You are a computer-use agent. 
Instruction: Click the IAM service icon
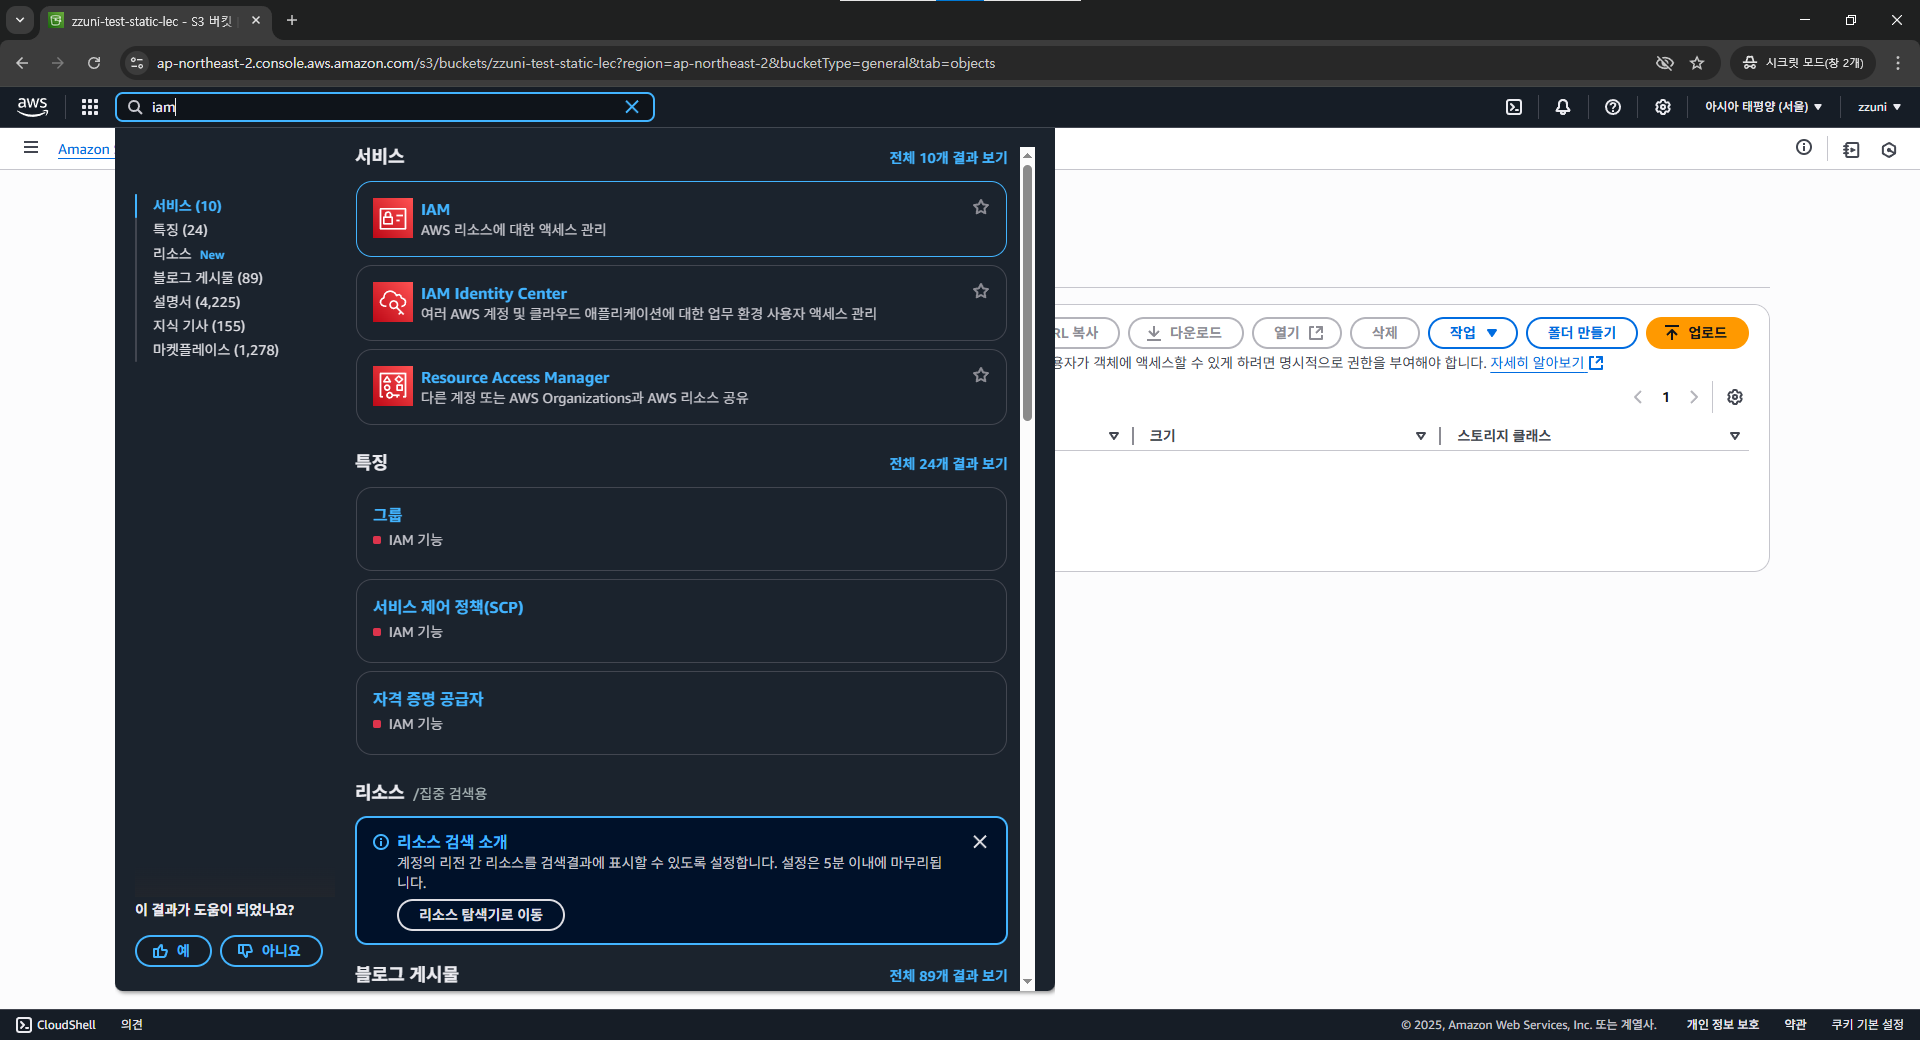[x=393, y=218]
